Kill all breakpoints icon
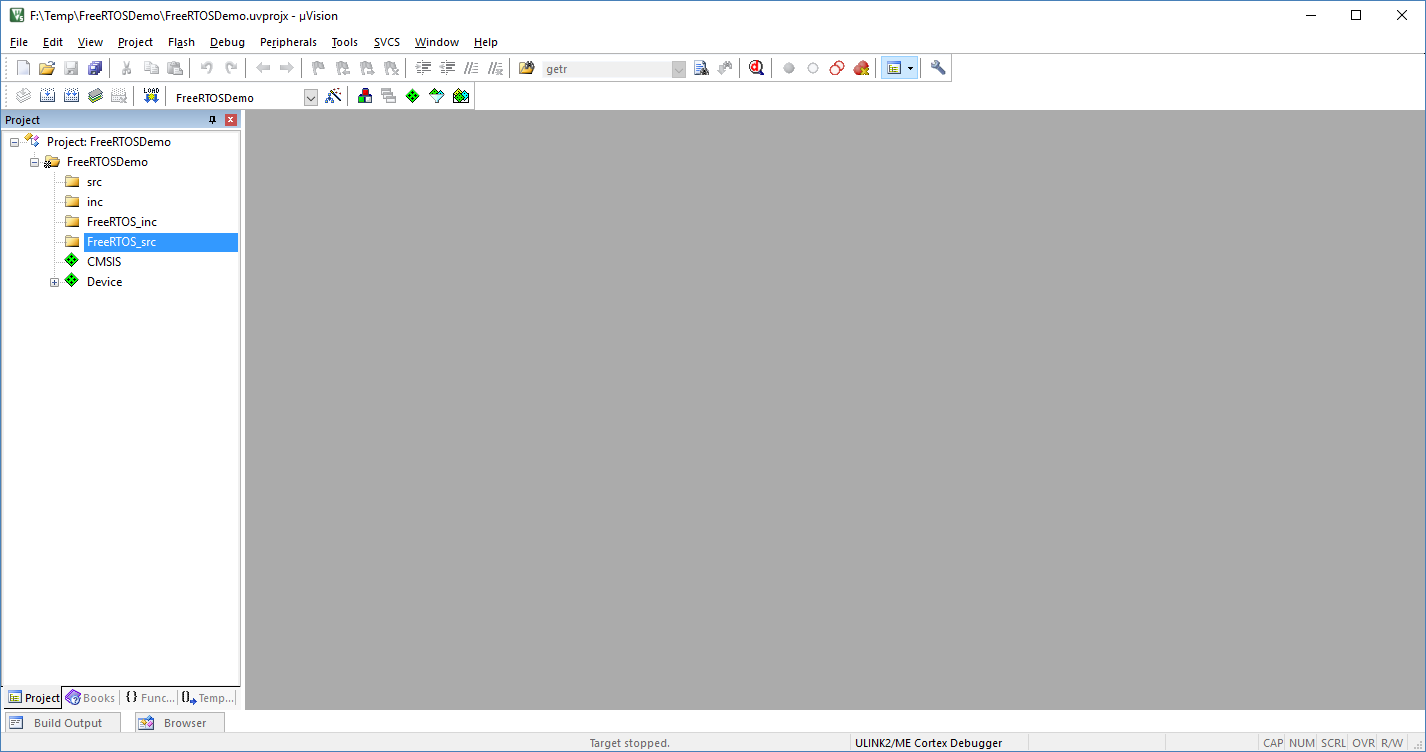Image resolution: width=1426 pixels, height=752 pixels. pyautogui.click(x=861, y=68)
